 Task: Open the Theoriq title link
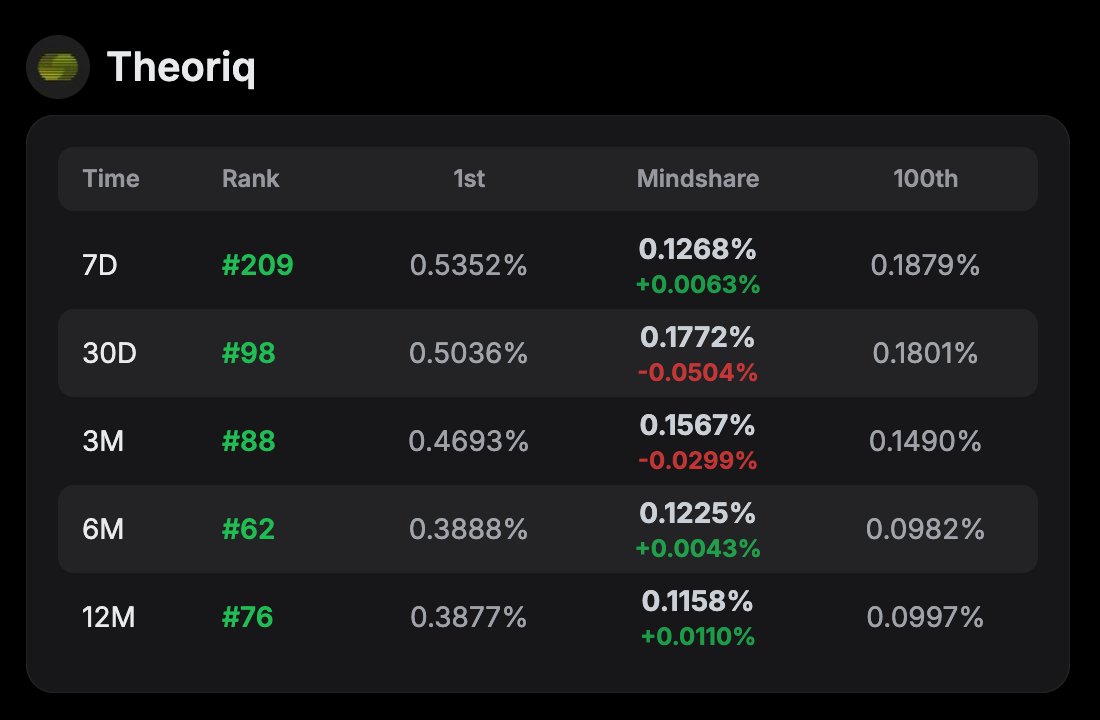point(181,68)
